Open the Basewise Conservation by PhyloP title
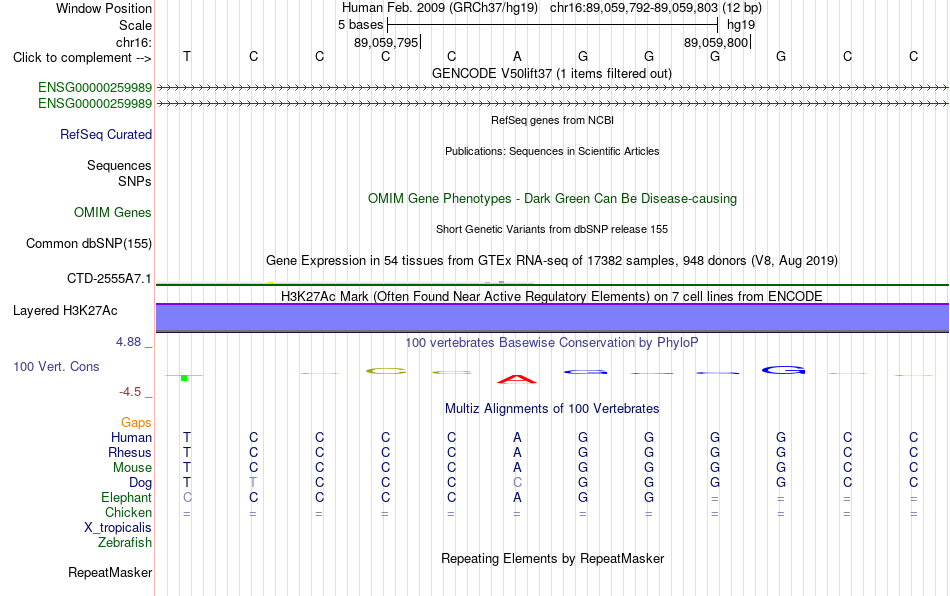This screenshot has width=950, height=596. click(x=551, y=343)
